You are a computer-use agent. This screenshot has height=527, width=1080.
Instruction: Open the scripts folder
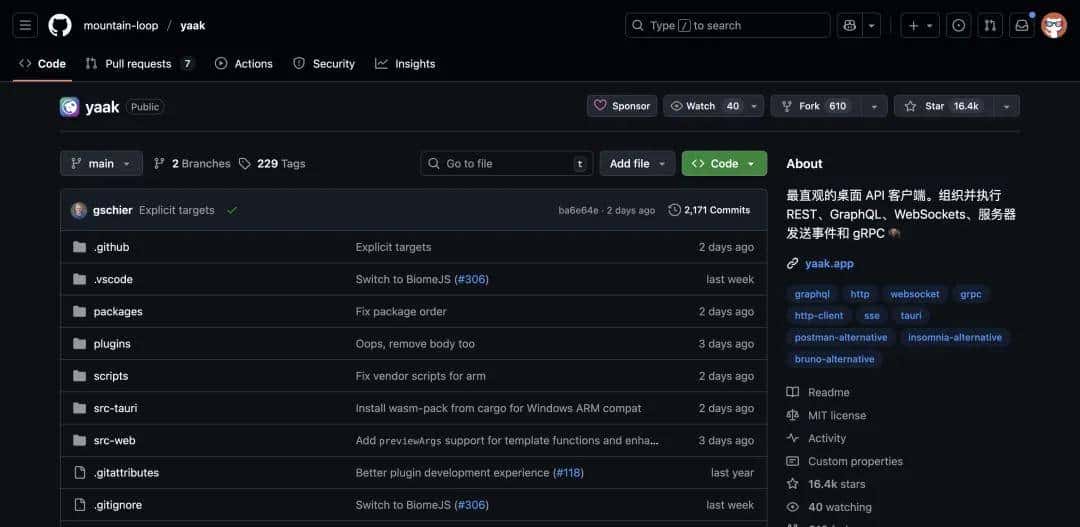(111, 376)
